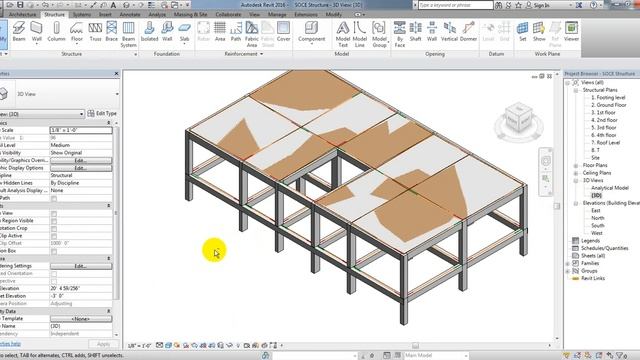The height and width of the screenshot is (360, 640).
Task: Open the Architecture ribbon tab
Action: [22, 14]
